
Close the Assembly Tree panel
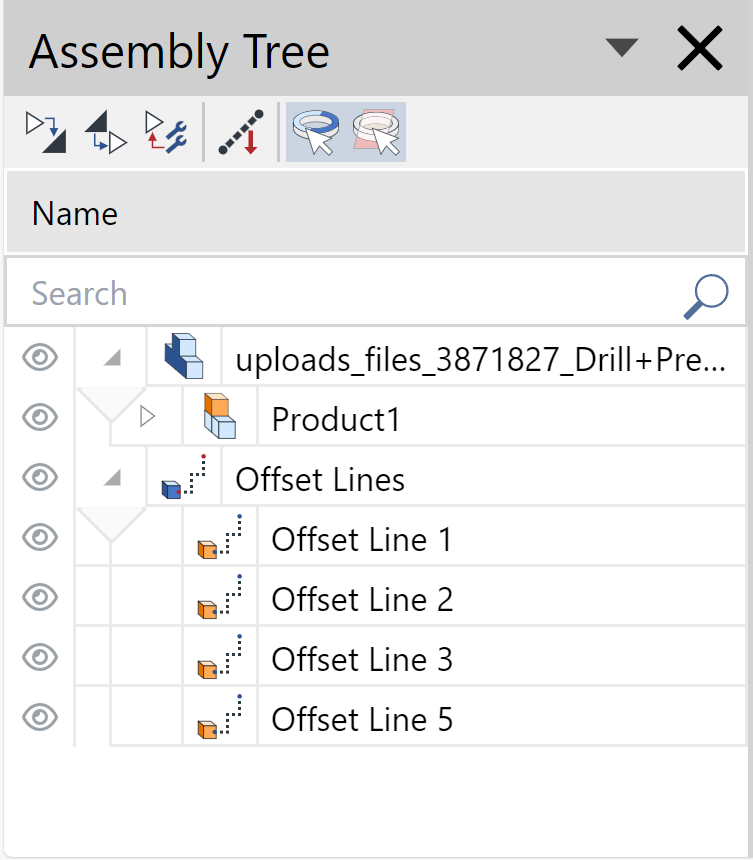point(700,48)
